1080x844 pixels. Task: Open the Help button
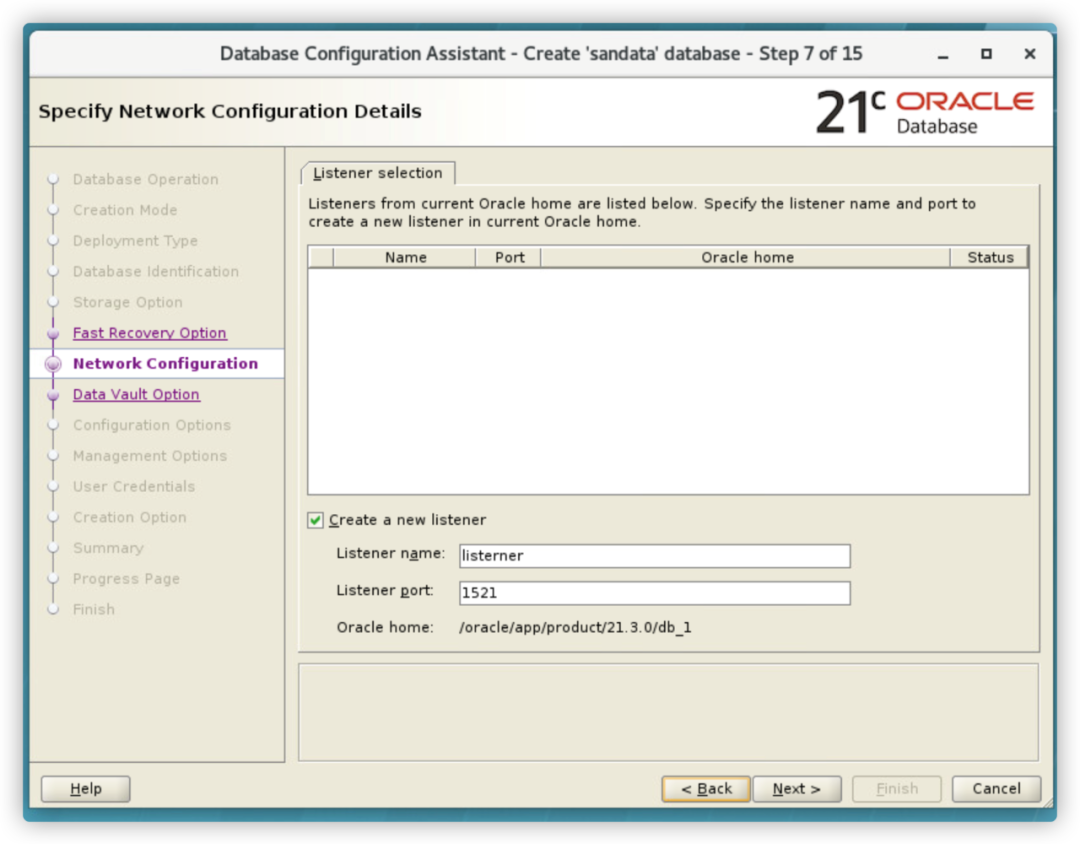pyautogui.click(x=85, y=789)
